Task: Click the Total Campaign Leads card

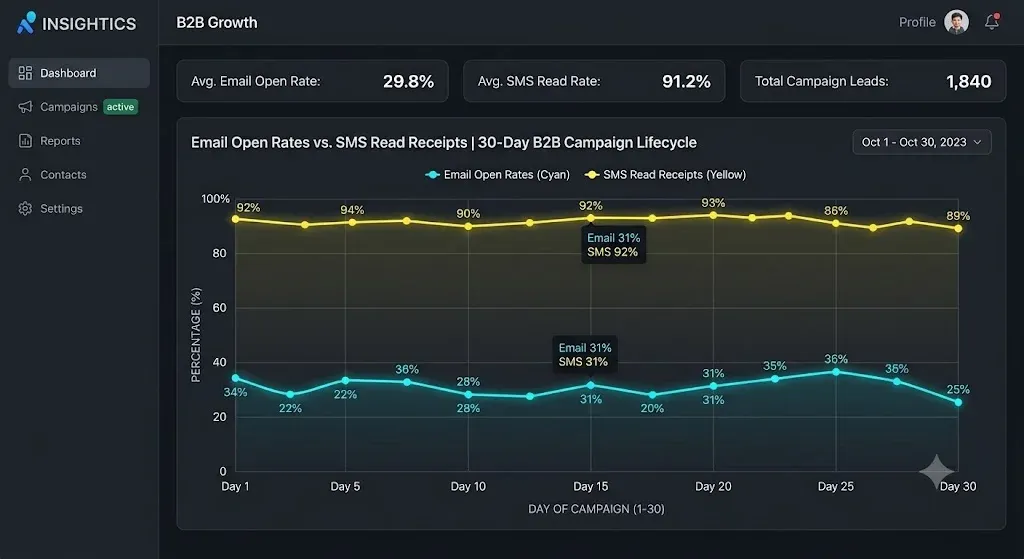Action: click(872, 81)
